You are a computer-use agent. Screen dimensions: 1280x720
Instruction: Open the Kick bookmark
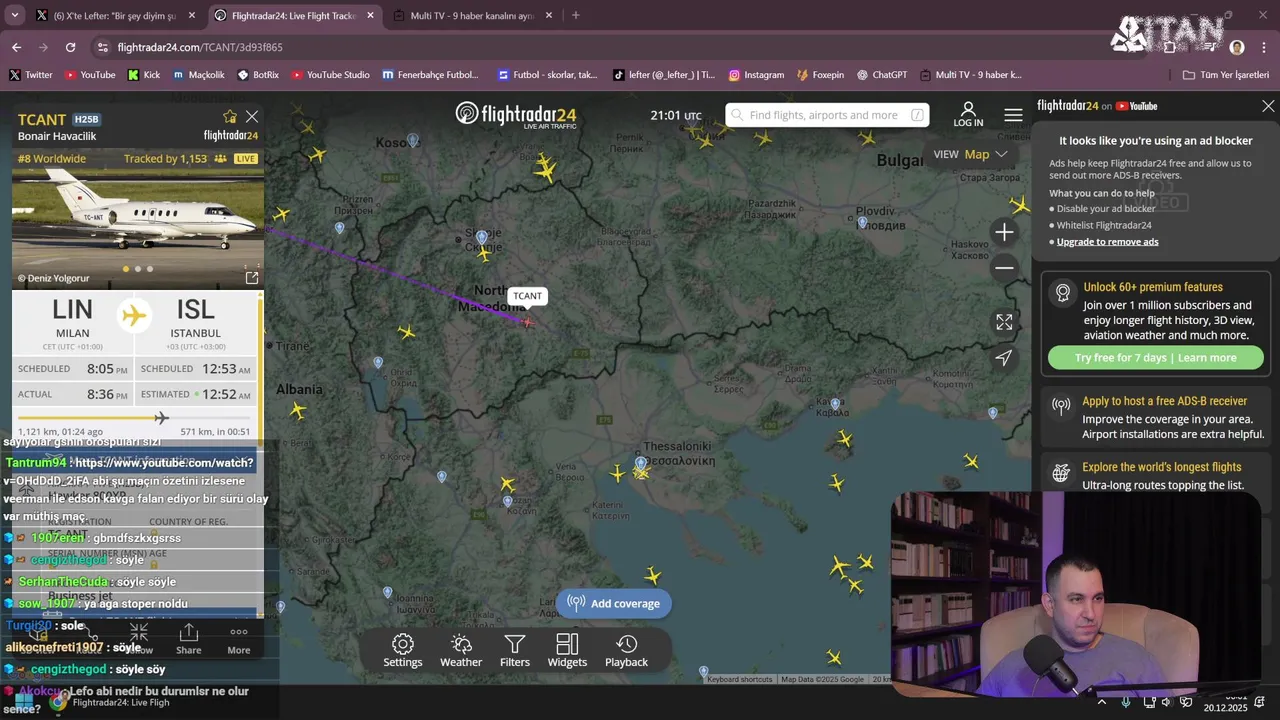tap(143, 75)
